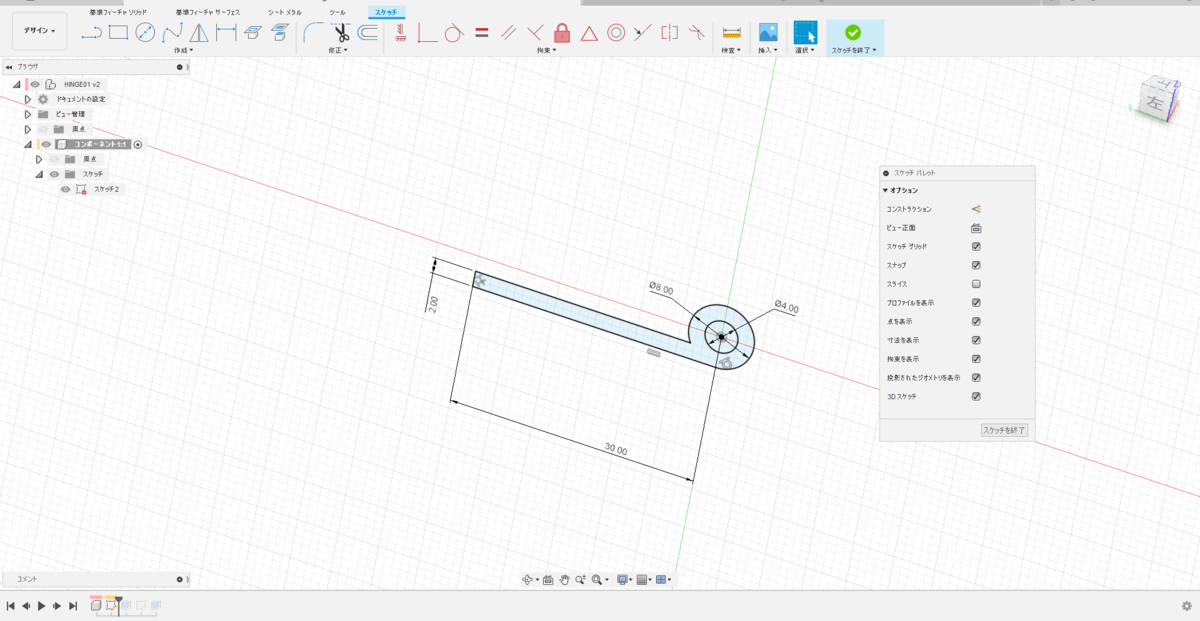Apply the Symmetry constraint

point(670,32)
